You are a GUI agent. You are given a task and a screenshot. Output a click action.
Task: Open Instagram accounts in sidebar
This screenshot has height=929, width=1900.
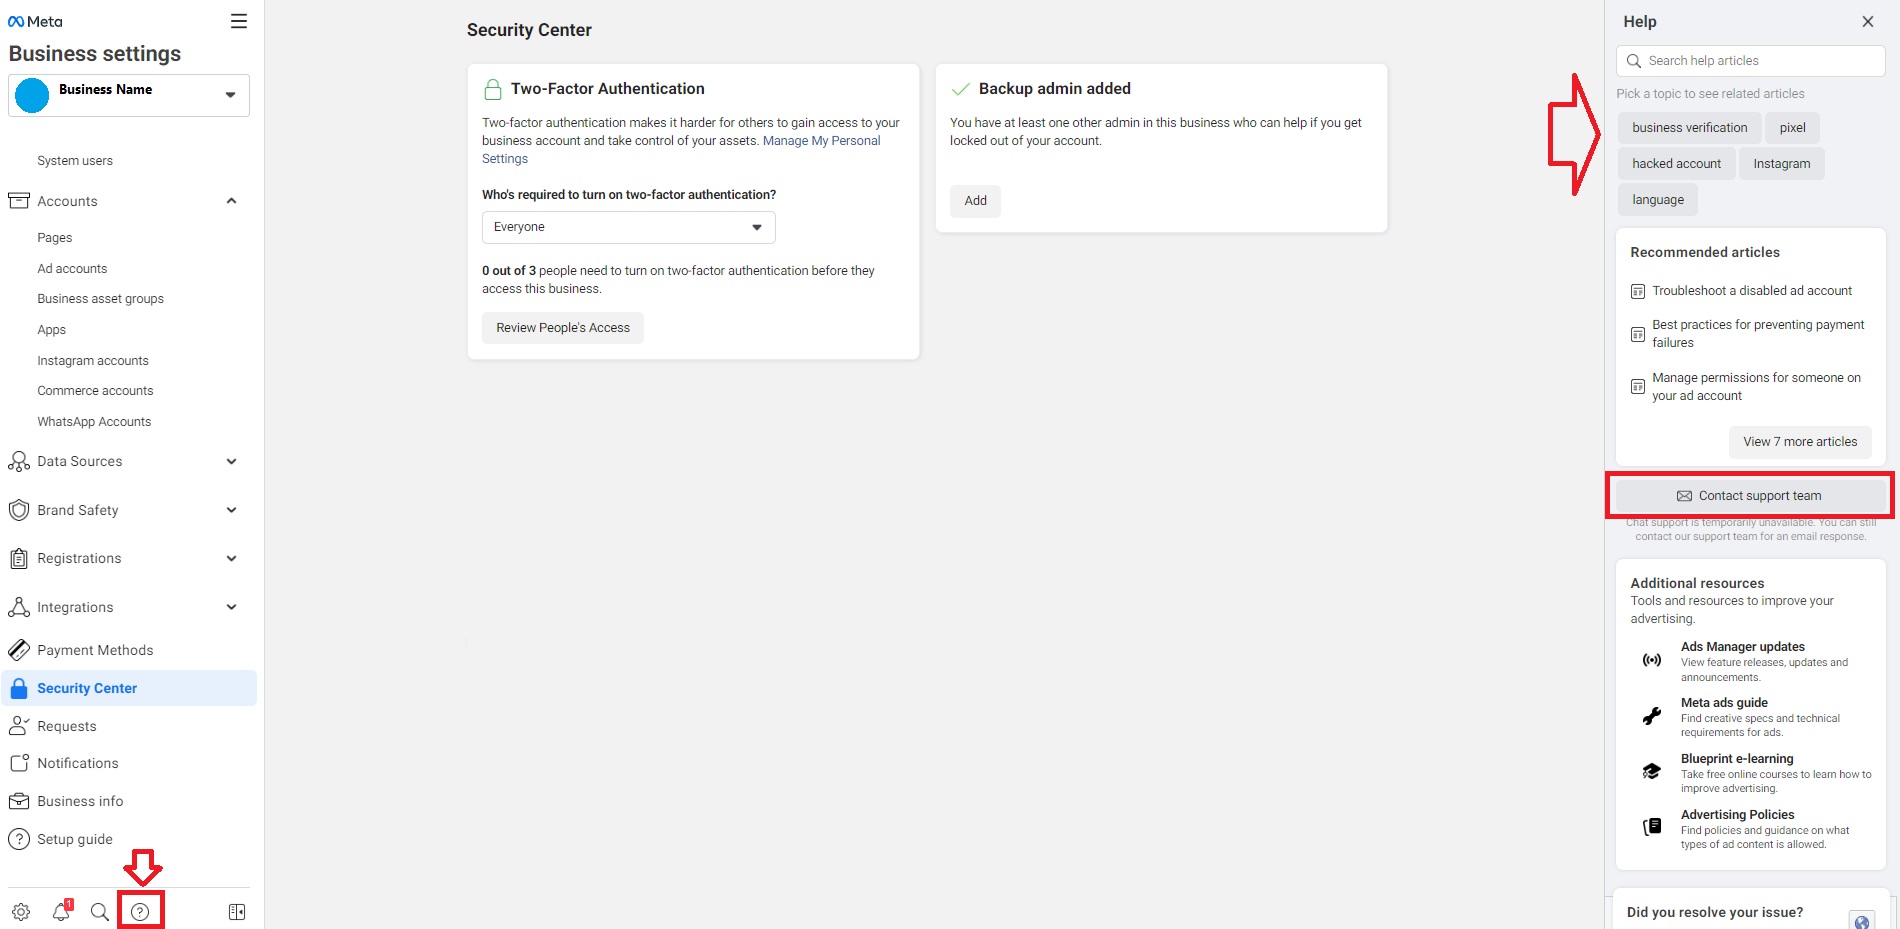93,361
